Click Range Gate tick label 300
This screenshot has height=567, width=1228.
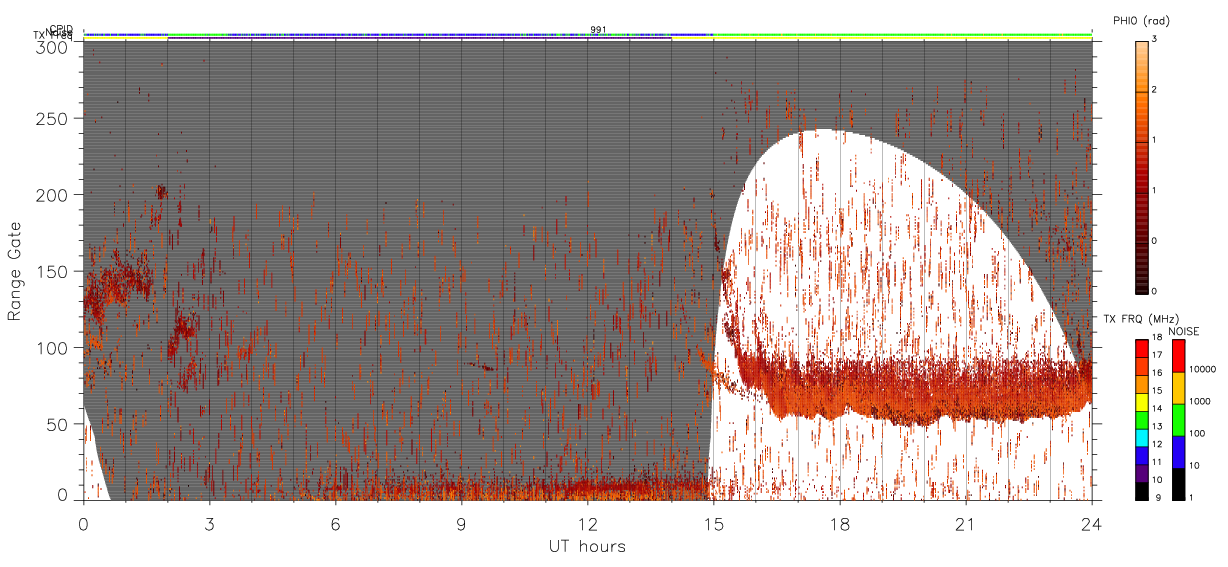(52, 47)
